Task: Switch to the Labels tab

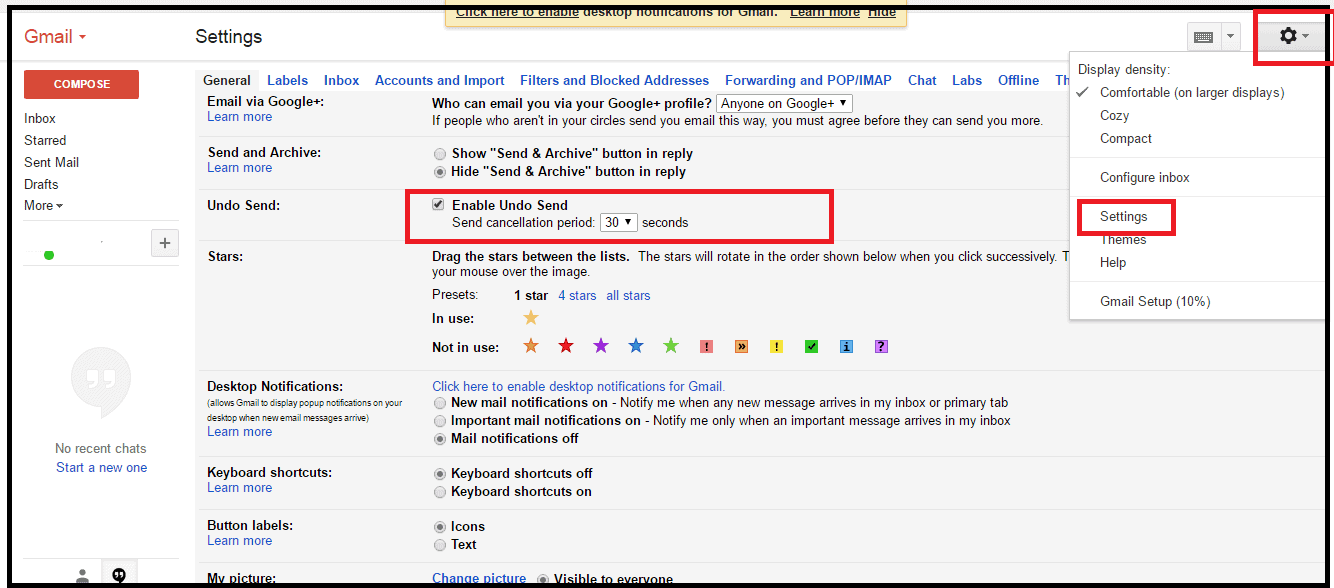Action: point(287,81)
